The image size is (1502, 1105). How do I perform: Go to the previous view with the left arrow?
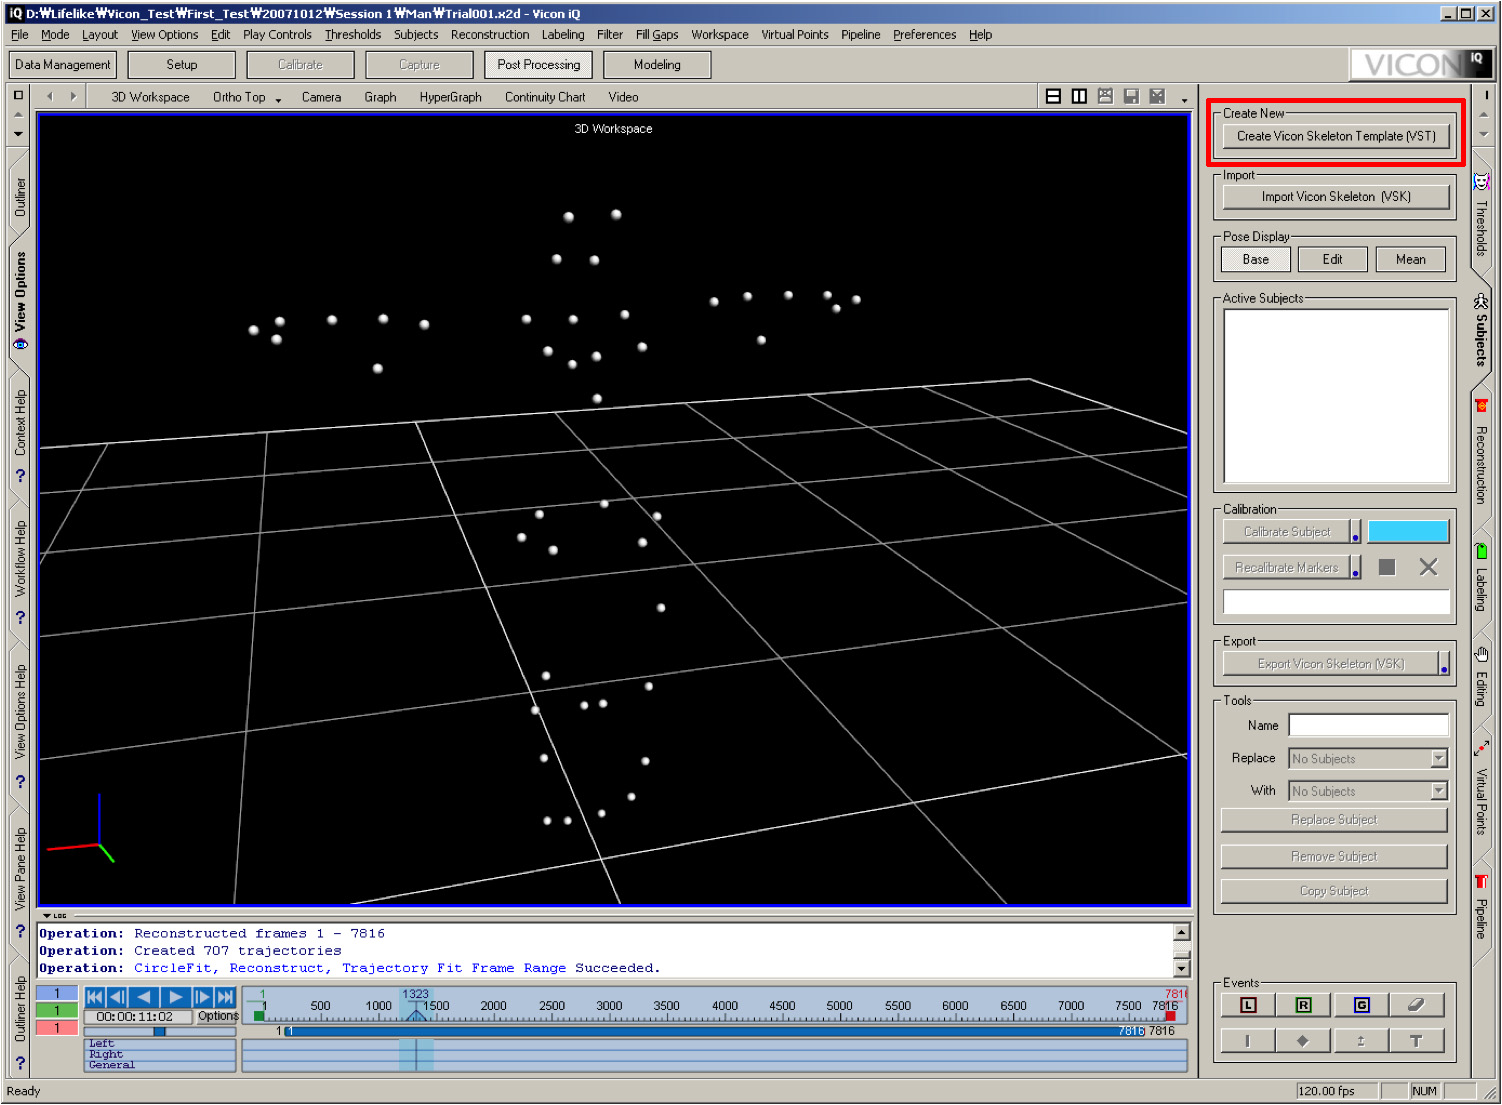(x=49, y=97)
